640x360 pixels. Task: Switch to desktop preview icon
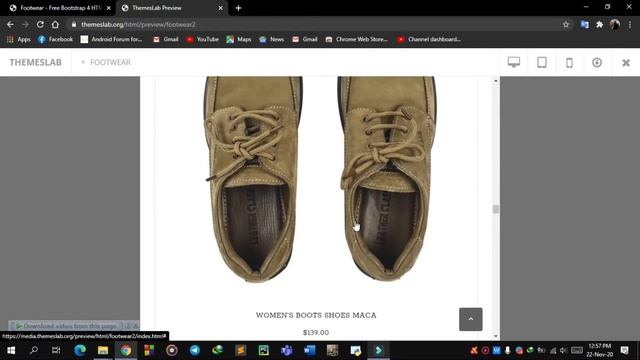514,62
